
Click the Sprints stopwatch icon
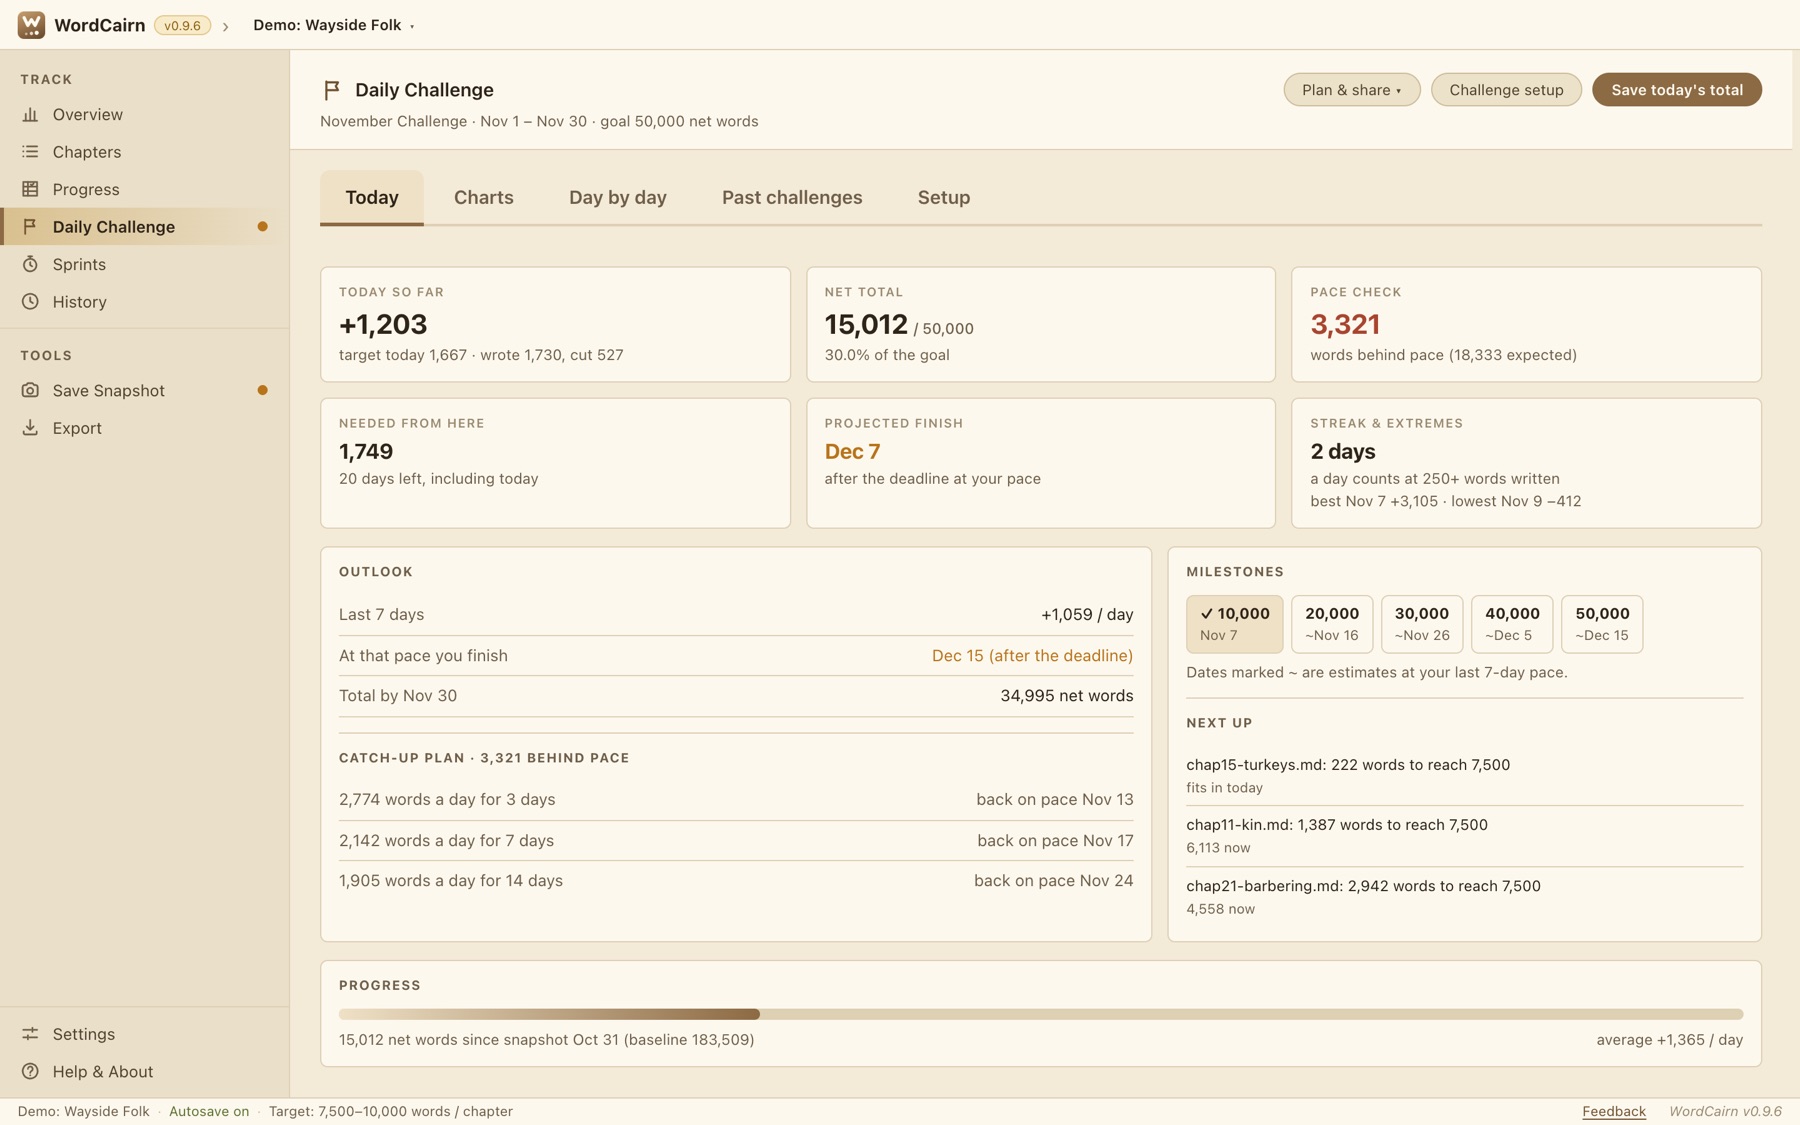[30, 264]
